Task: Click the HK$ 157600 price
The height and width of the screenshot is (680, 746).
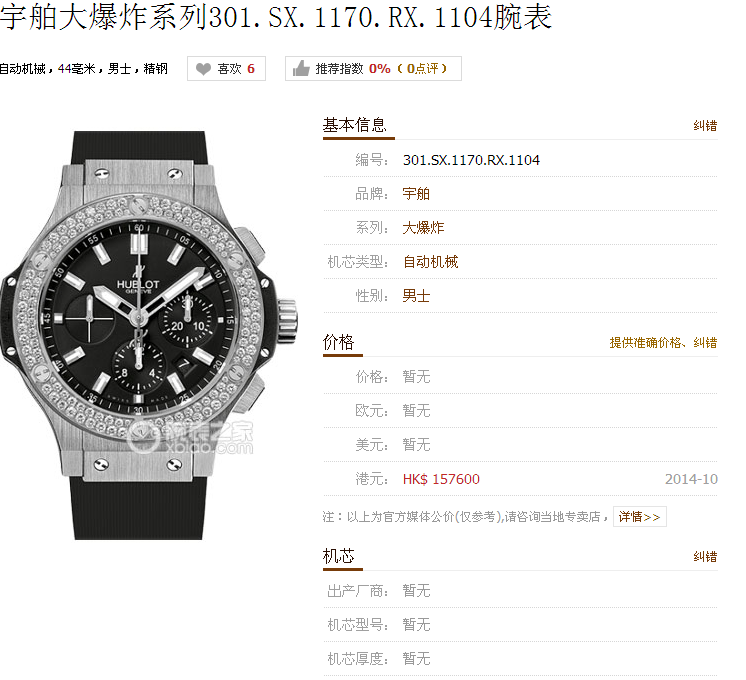Action: click(441, 479)
